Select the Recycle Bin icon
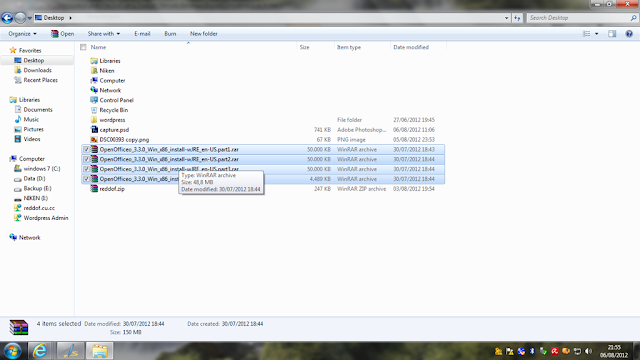The width and height of the screenshot is (640, 360). [94, 110]
